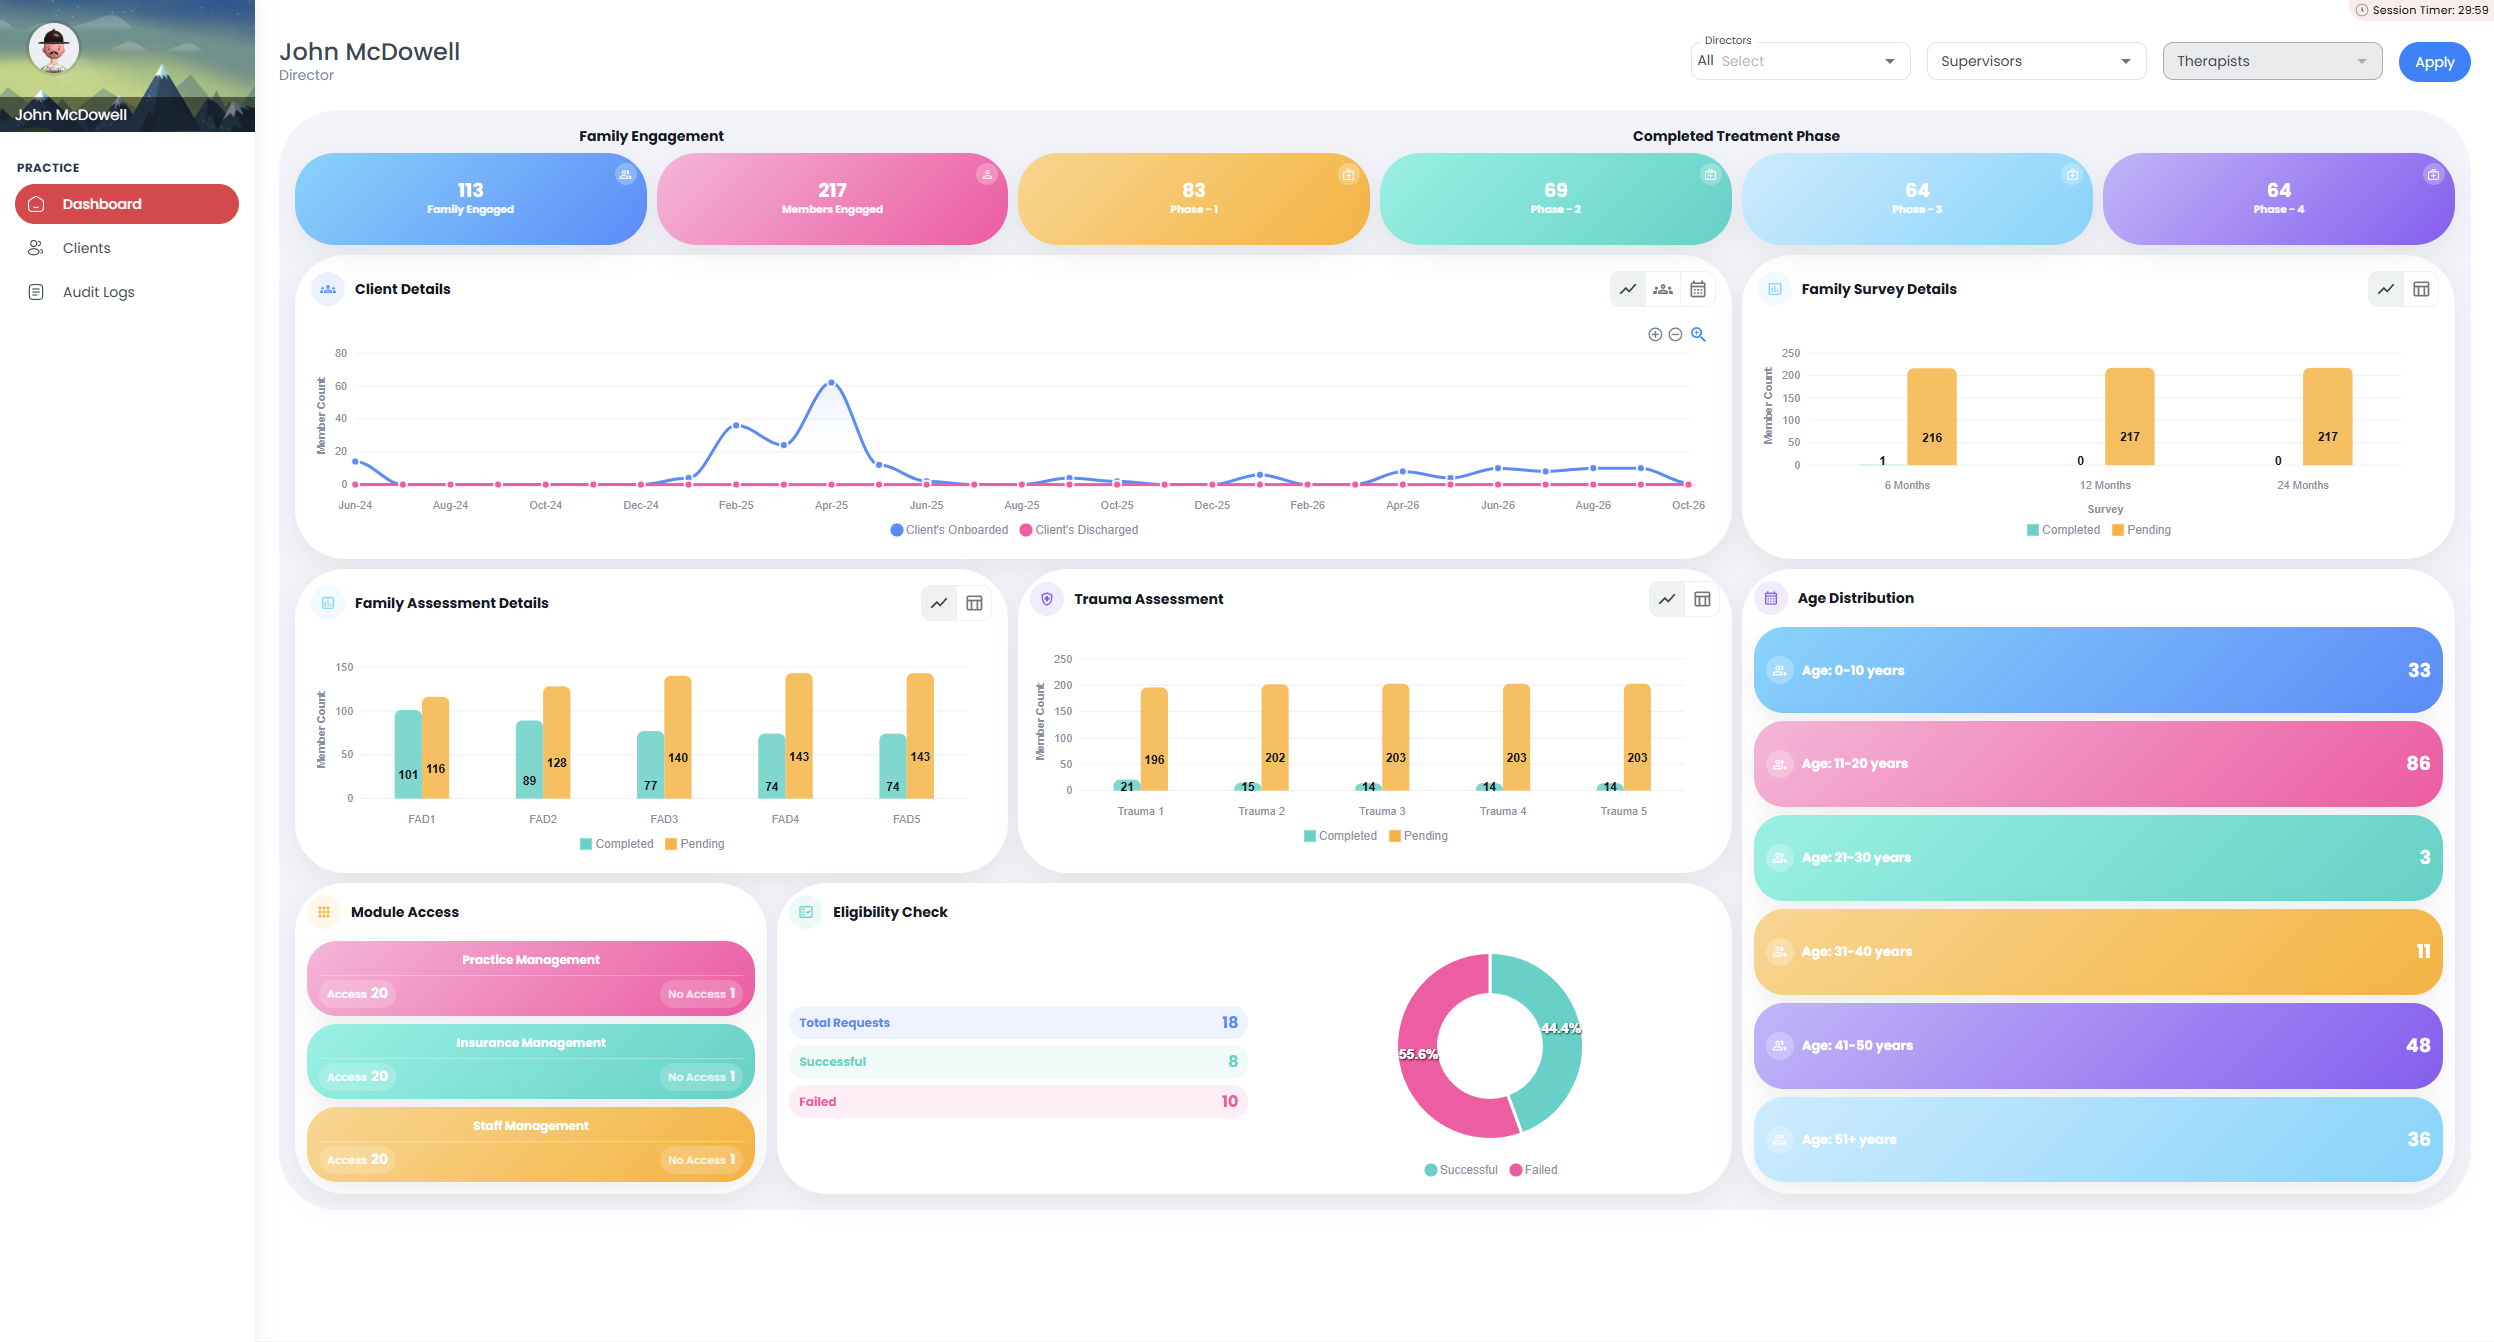This screenshot has height=1342, width=2494.
Task: Click the John McDowell profile avatar
Action: (x=54, y=48)
